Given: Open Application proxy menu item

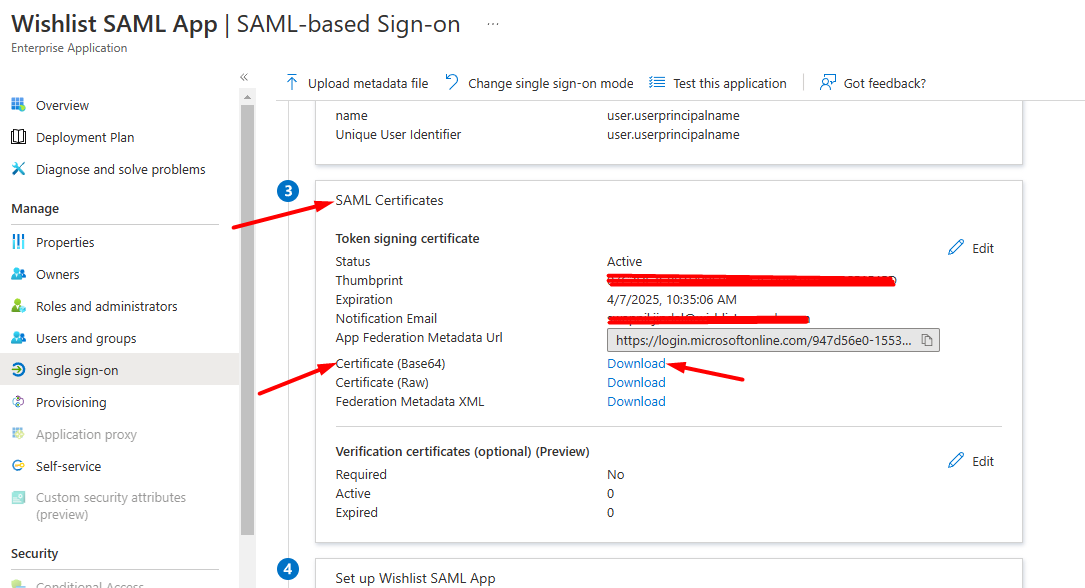Looking at the screenshot, I should click(86, 434).
